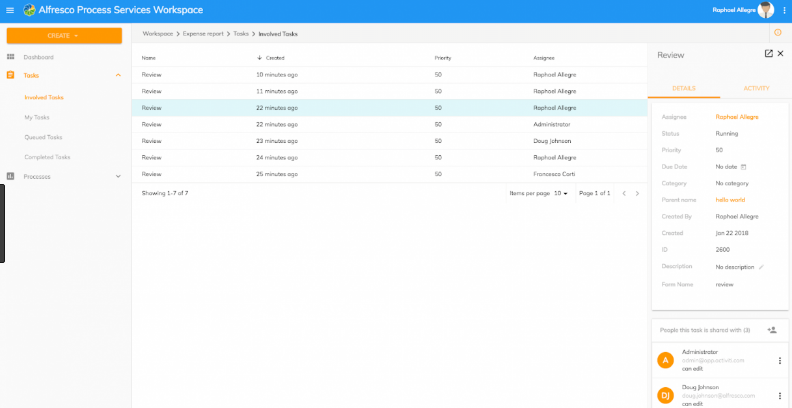The image size is (792, 408).
Task: Open the Due Date calendar picker
Action: 743,167
